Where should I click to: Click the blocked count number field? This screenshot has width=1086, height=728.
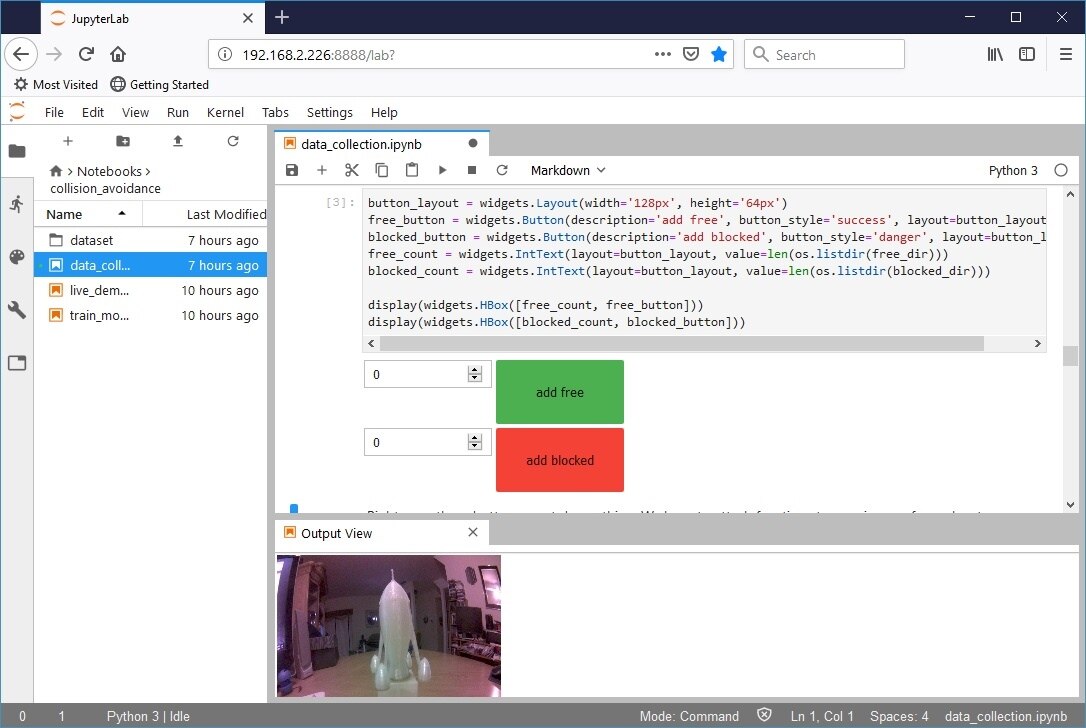point(415,443)
